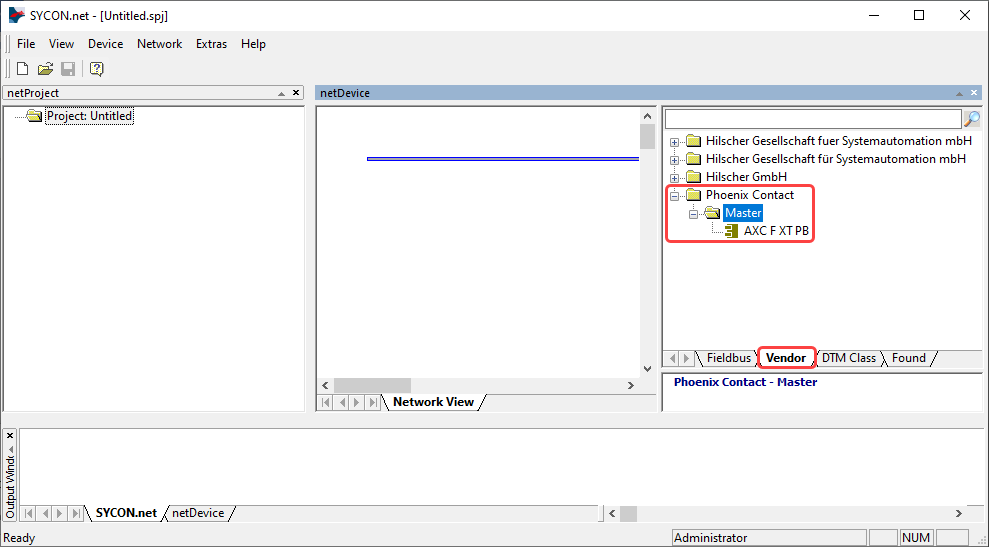The width and height of the screenshot is (989, 547).
Task: Open the Device menu
Action: coord(105,44)
